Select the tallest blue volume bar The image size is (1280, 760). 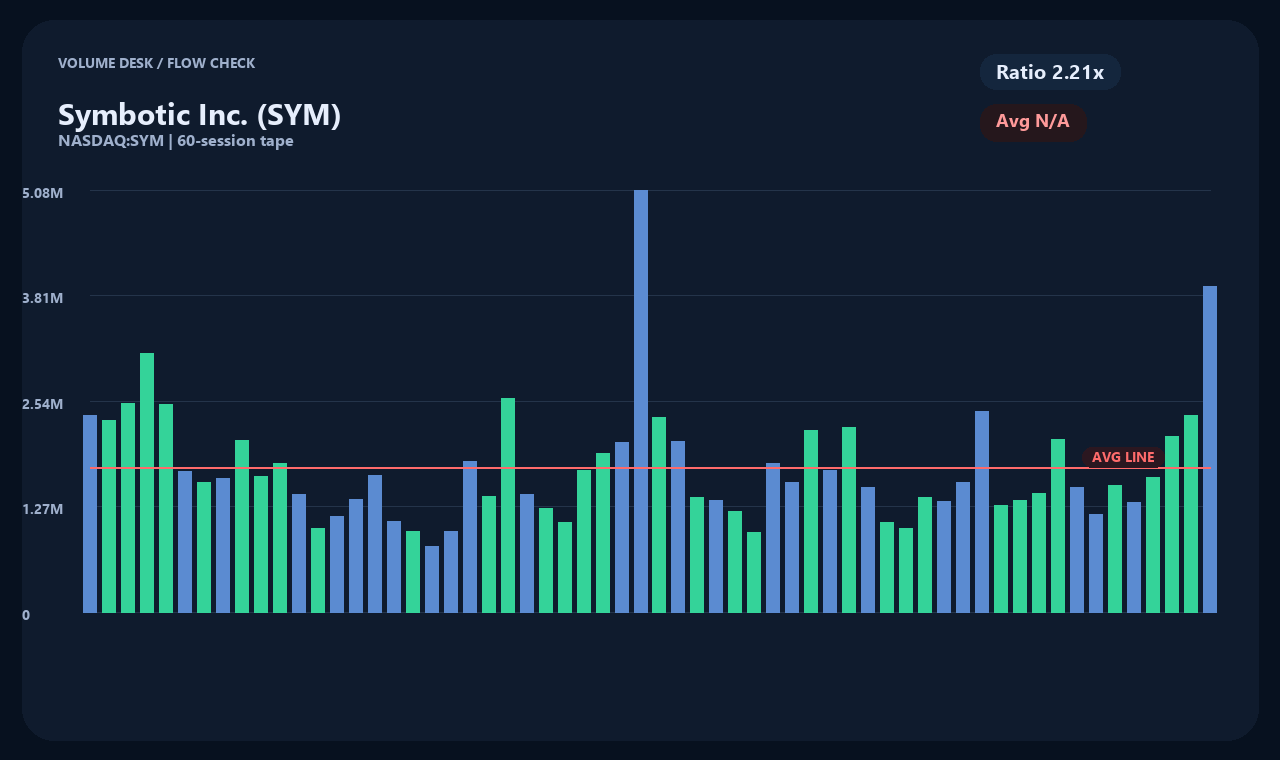point(641,401)
